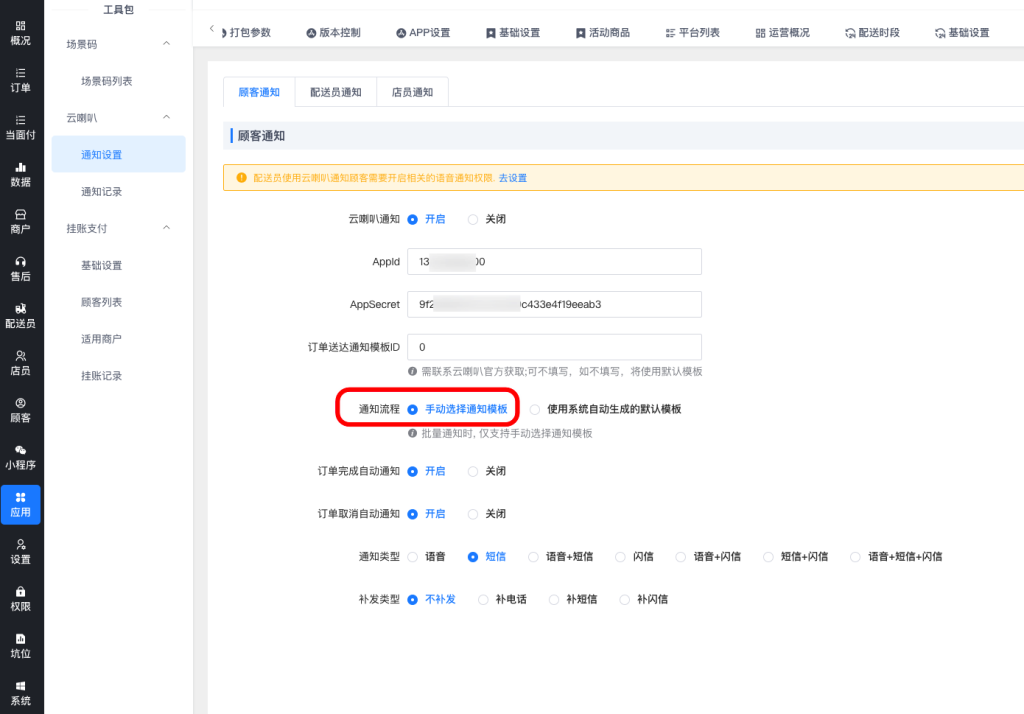Viewport: 1024px width, 714px height.
Task: Select 关闭 for 云喇叭通知
Action: pos(473,219)
